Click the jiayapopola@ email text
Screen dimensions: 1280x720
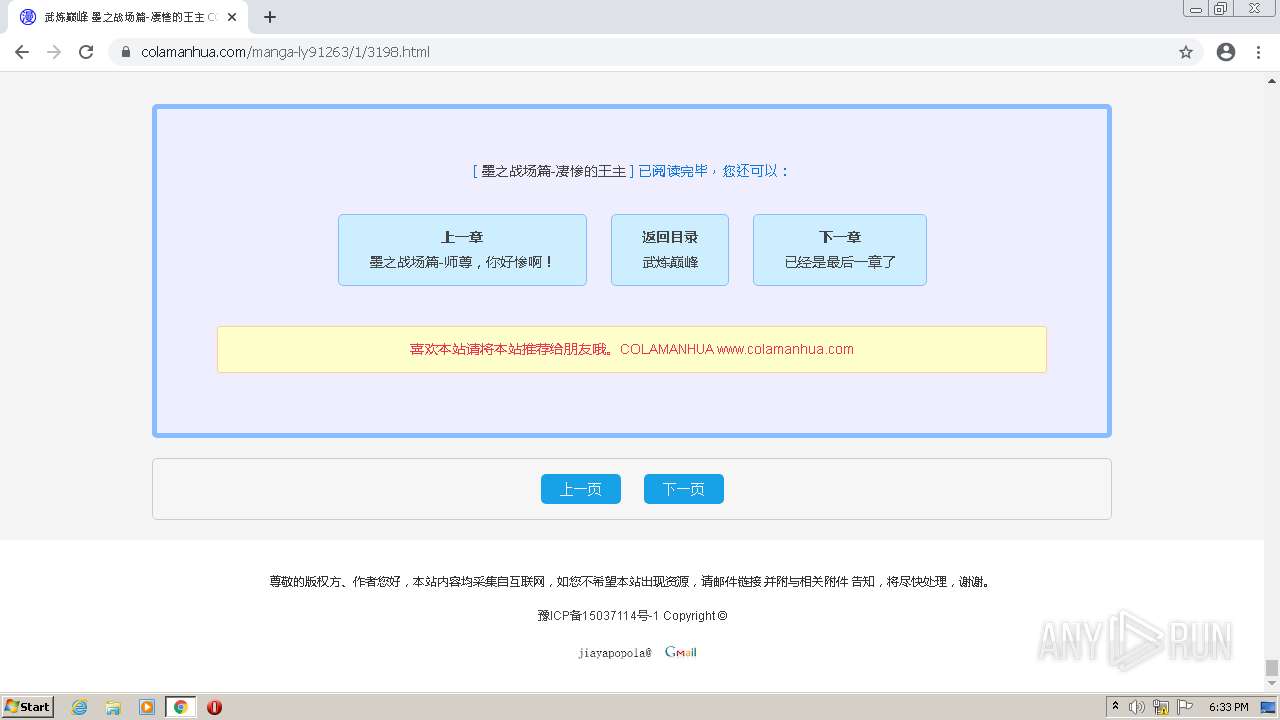click(x=615, y=653)
